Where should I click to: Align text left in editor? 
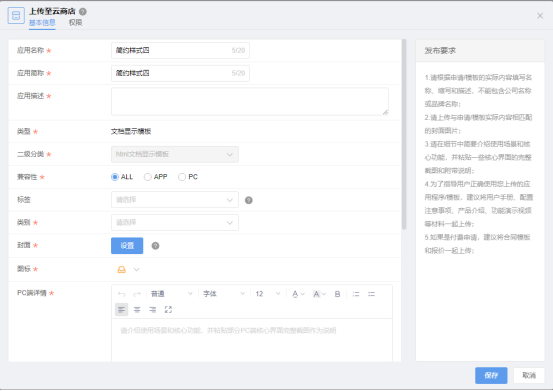point(122,310)
